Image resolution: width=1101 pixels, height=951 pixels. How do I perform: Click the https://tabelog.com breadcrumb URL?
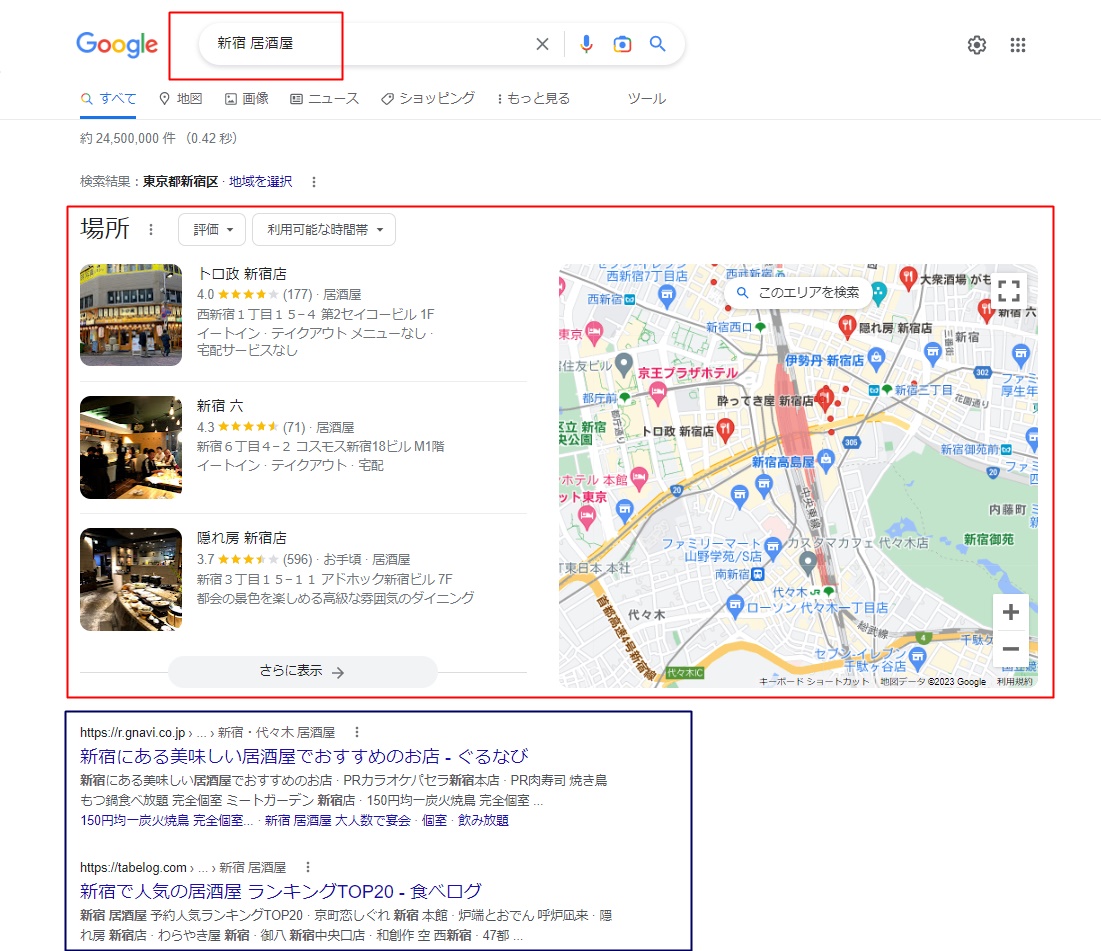coord(133,867)
